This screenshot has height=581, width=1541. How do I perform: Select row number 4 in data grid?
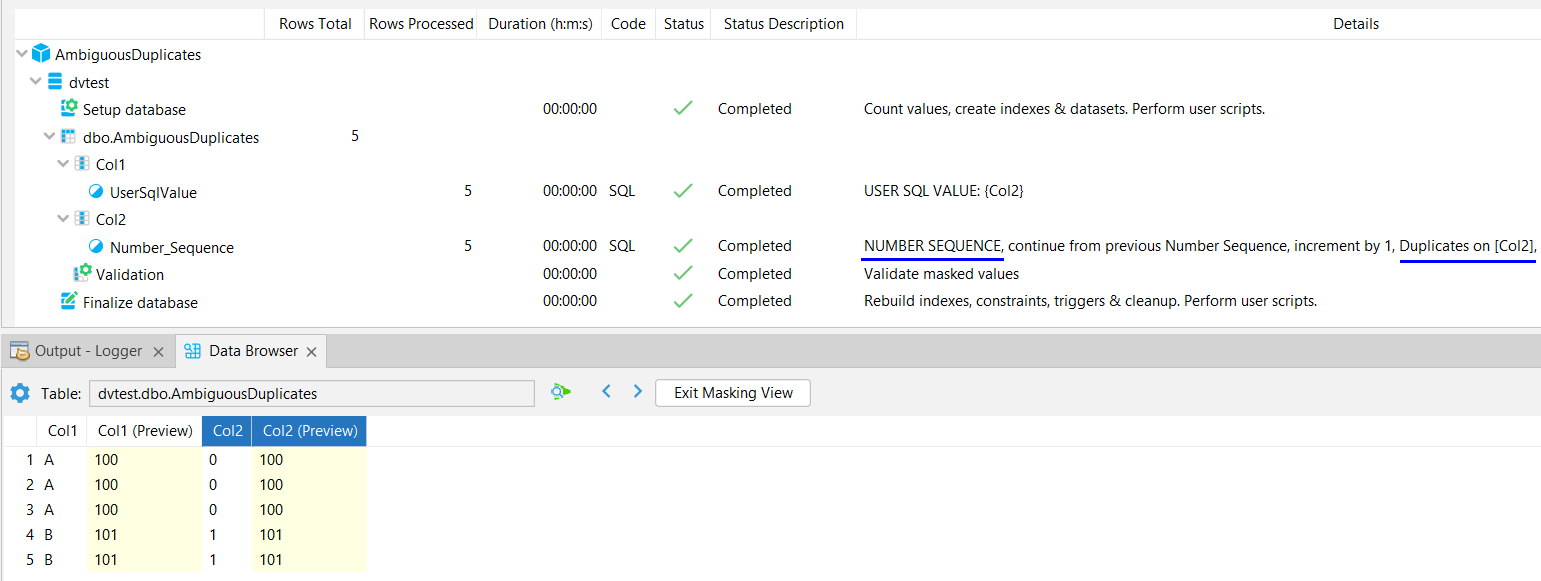coord(30,535)
